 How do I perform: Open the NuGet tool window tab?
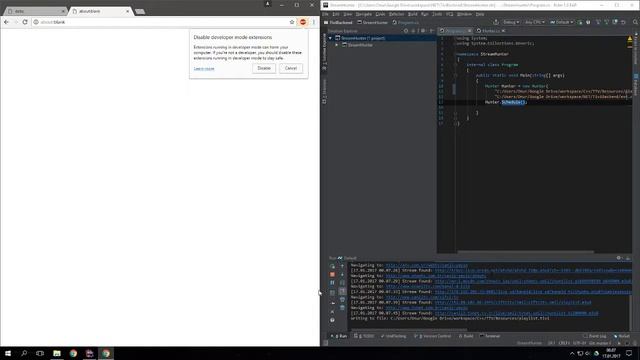622,336
